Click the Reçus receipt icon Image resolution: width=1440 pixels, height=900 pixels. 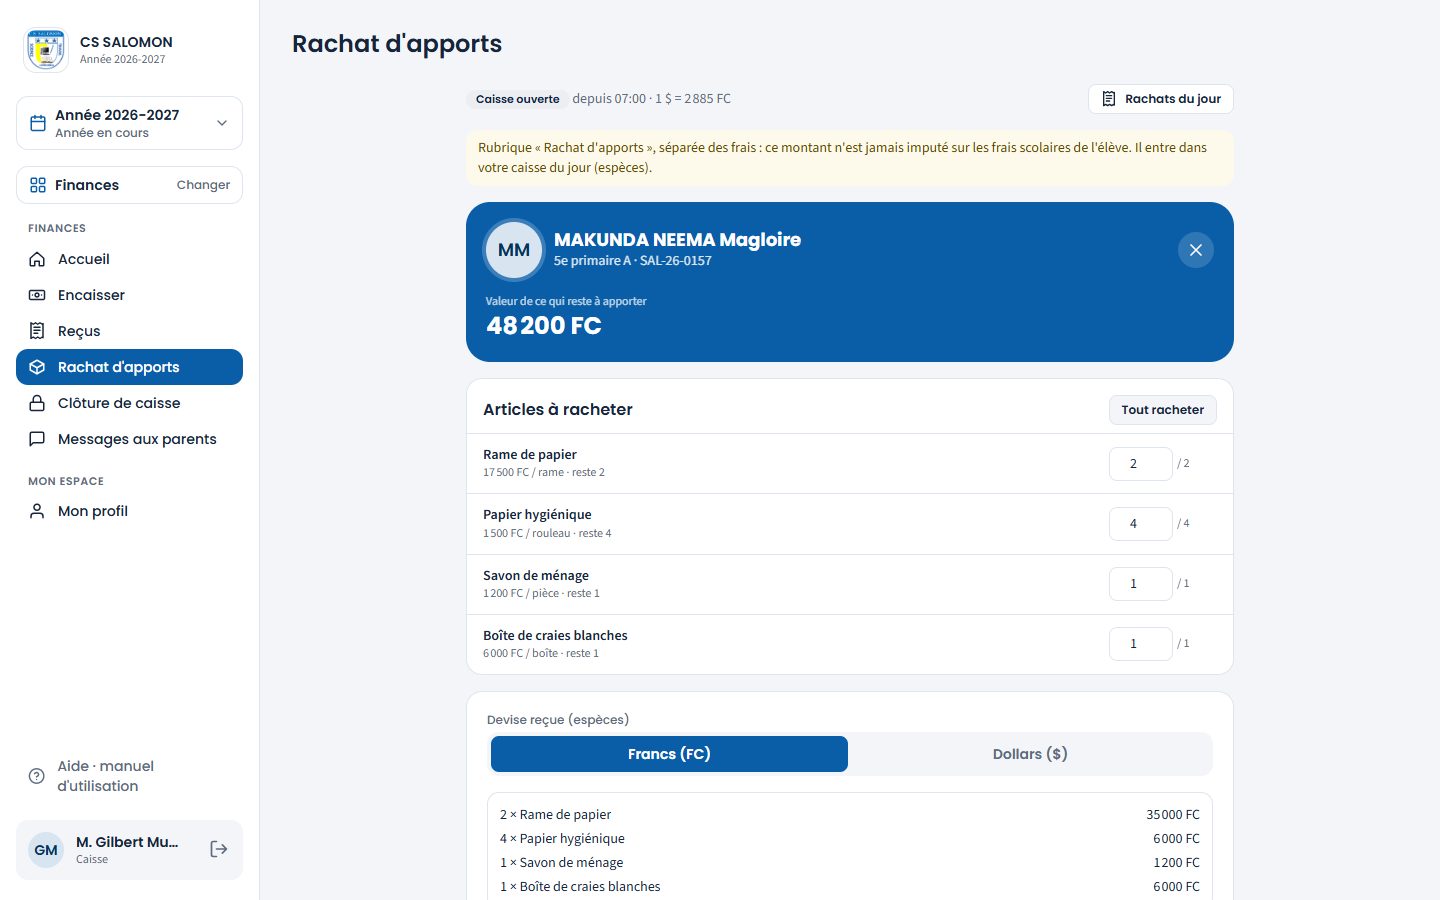(37, 331)
